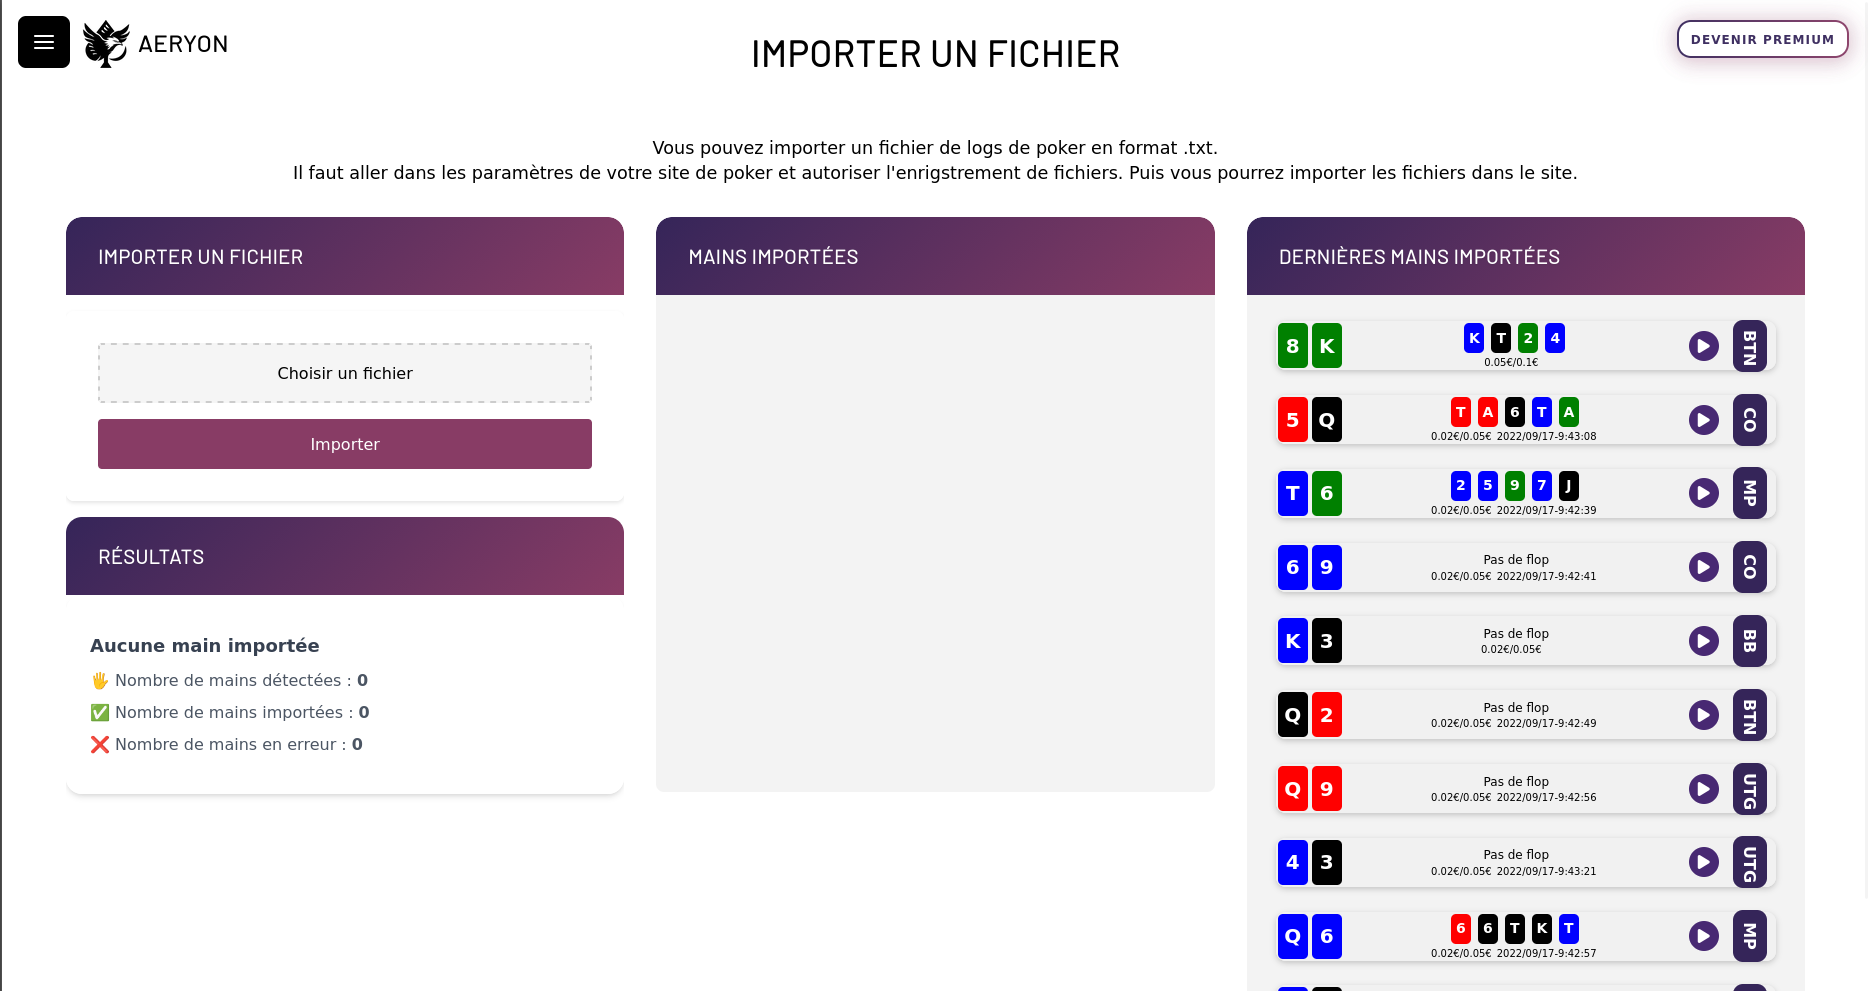Click the Choisir un fichier file picker
Screen dimensions: 1868x991
coord(344,373)
